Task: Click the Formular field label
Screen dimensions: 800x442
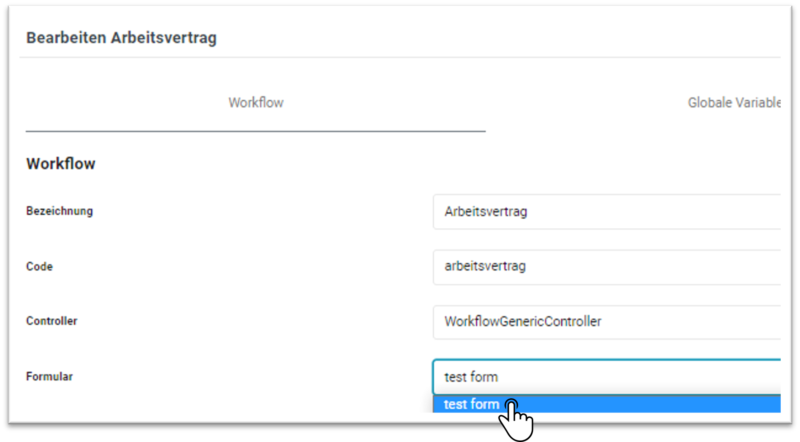Action: (49, 377)
